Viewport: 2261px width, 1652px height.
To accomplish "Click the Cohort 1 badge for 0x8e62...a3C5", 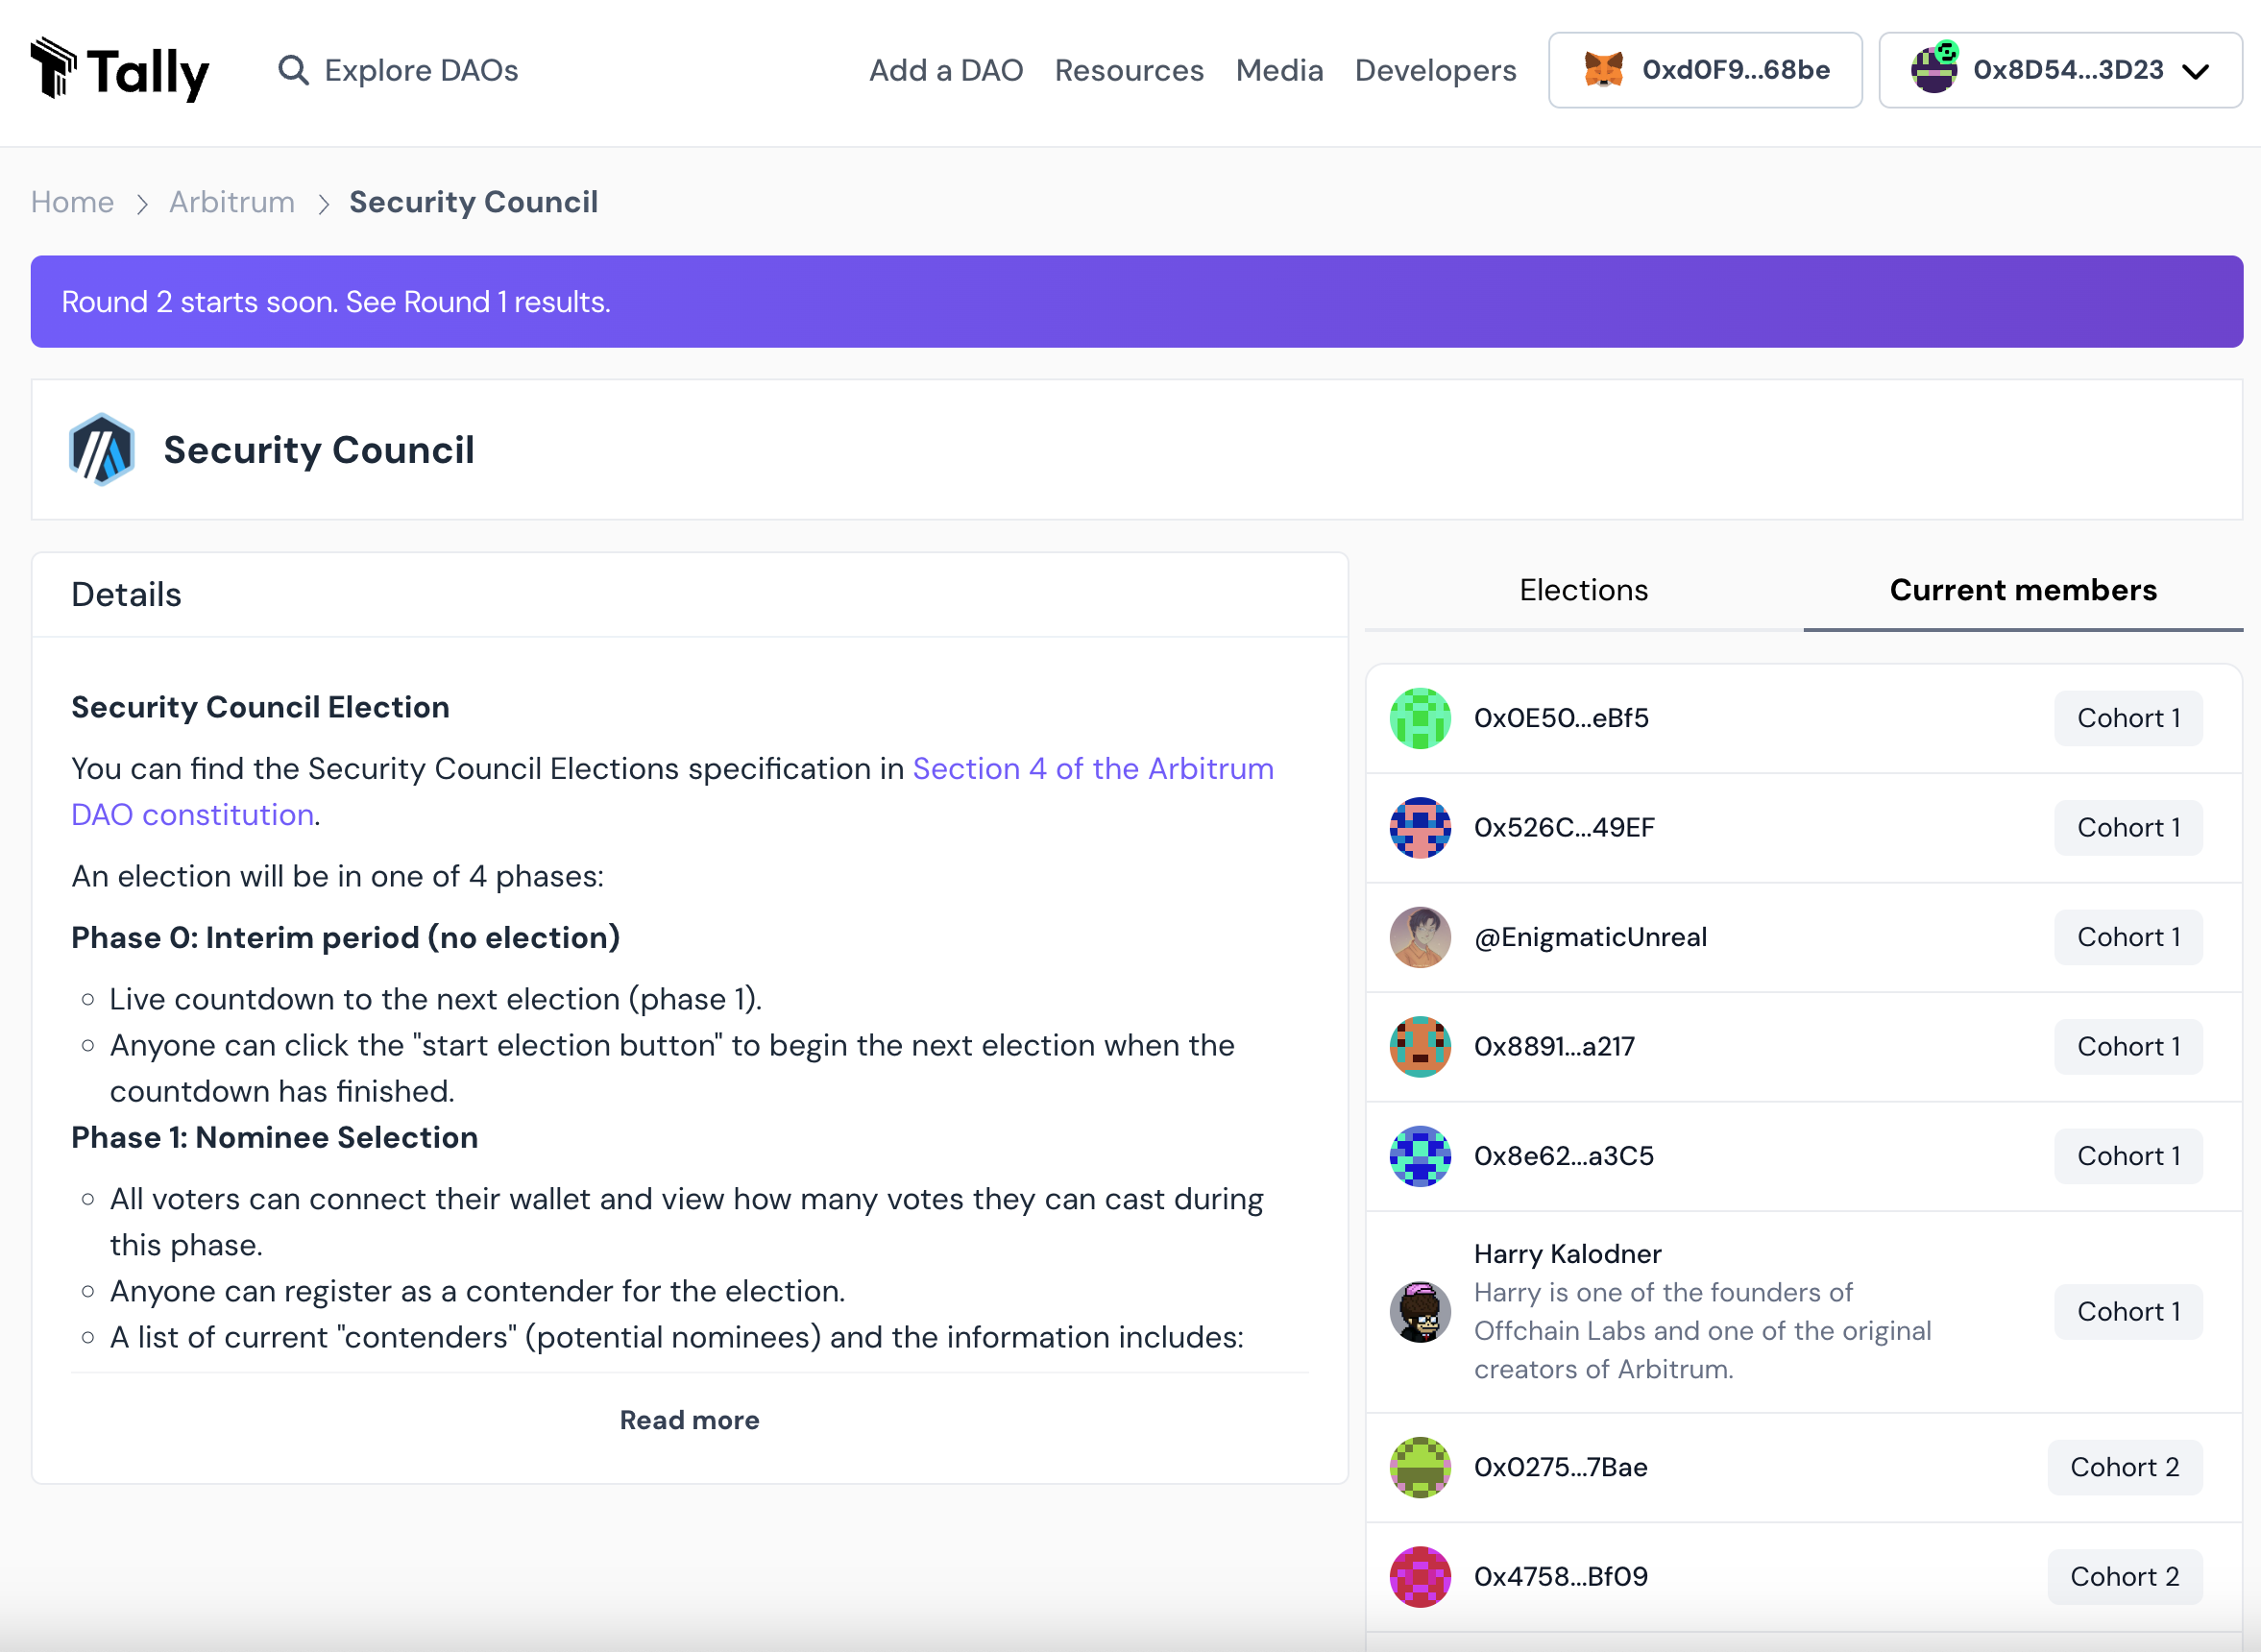I will [x=2128, y=1156].
